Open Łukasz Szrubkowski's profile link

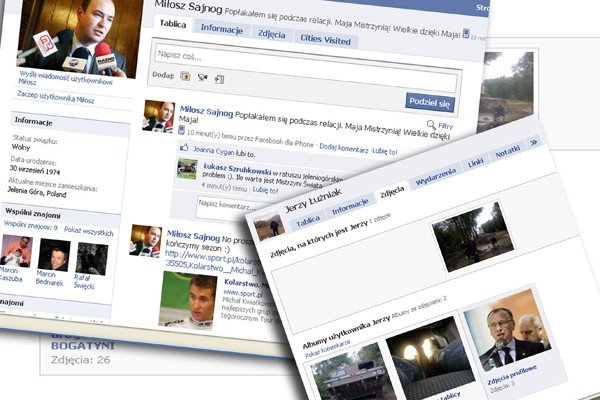pos(237,168)
